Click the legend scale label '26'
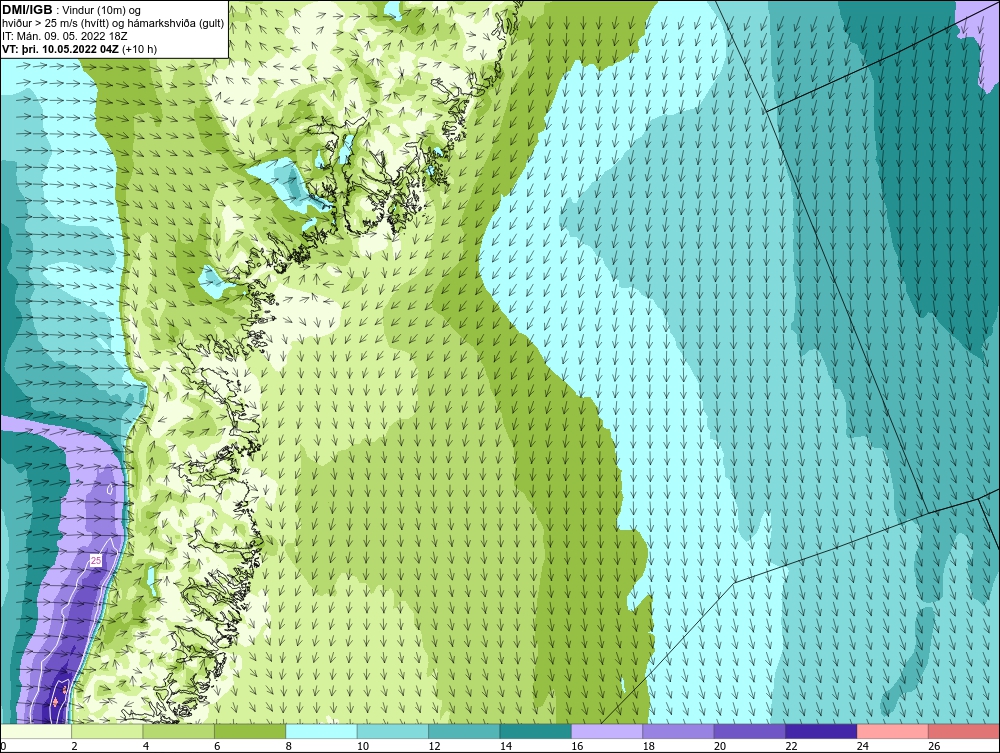The height and width of the screenshot is (753, 1000). tap(934, 746)
